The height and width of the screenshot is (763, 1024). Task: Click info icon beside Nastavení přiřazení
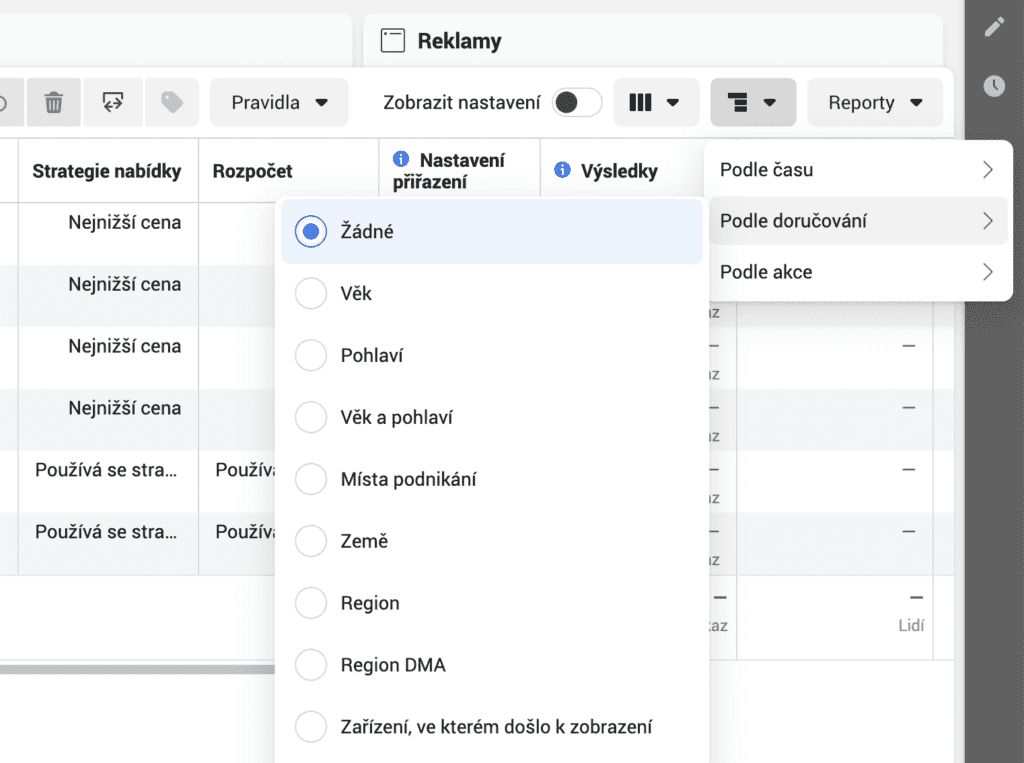(402, 159)
